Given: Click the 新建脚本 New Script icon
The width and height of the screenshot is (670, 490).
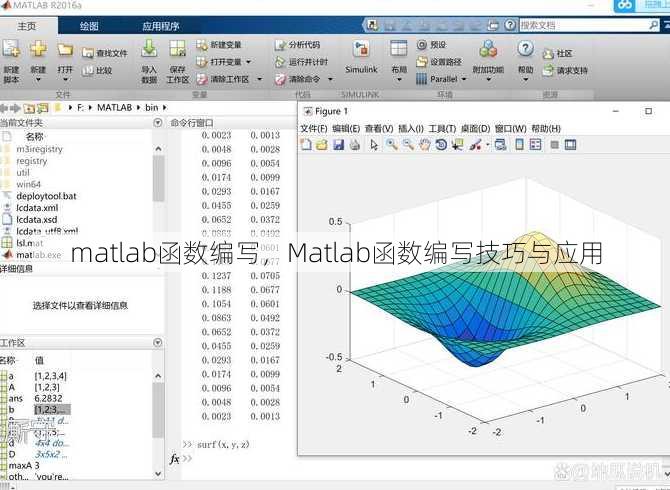Looking at the screenshot, I should click(11, 49).
